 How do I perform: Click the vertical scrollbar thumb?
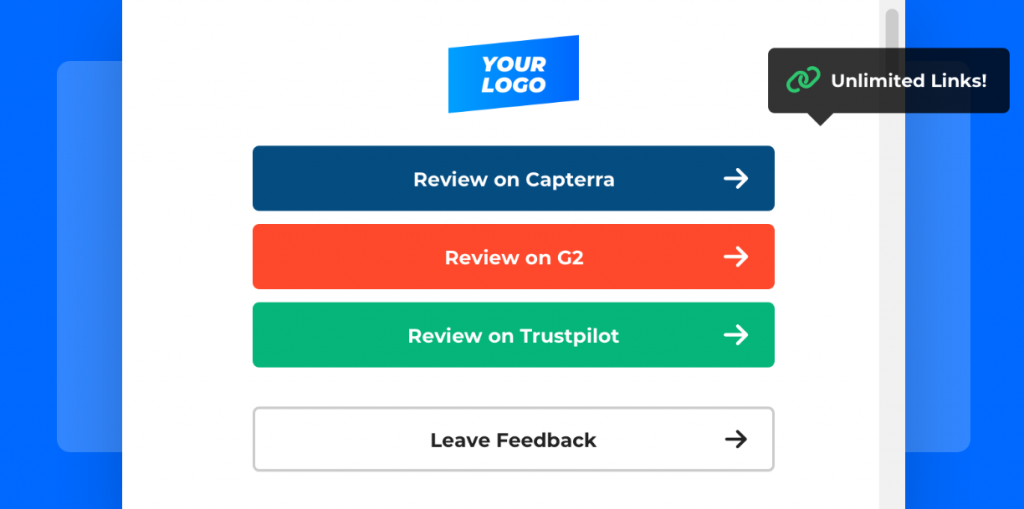[891, 33]
